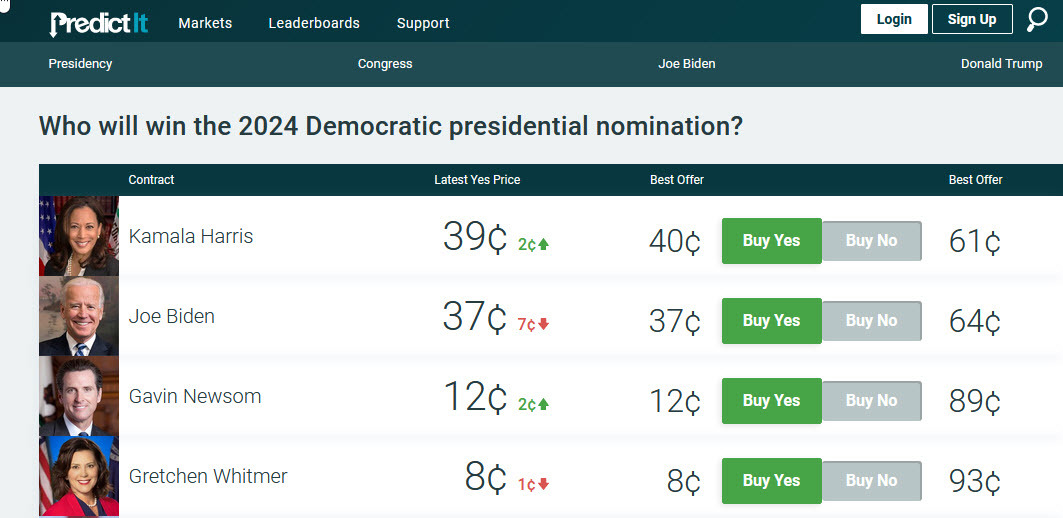Select the Presidency category tab
1063x518 pixels.
80,64
